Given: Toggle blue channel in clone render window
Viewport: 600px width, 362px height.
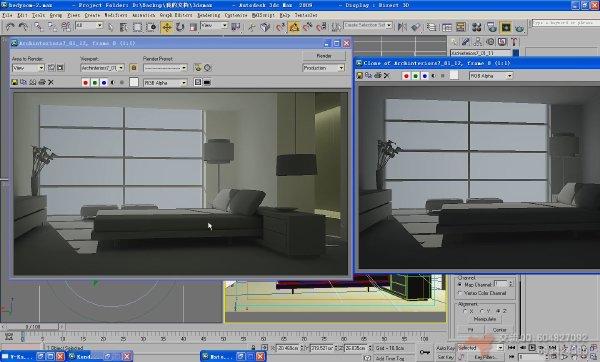Looking at the screenshot, I should pyautogui.click(x=424, y=76).
